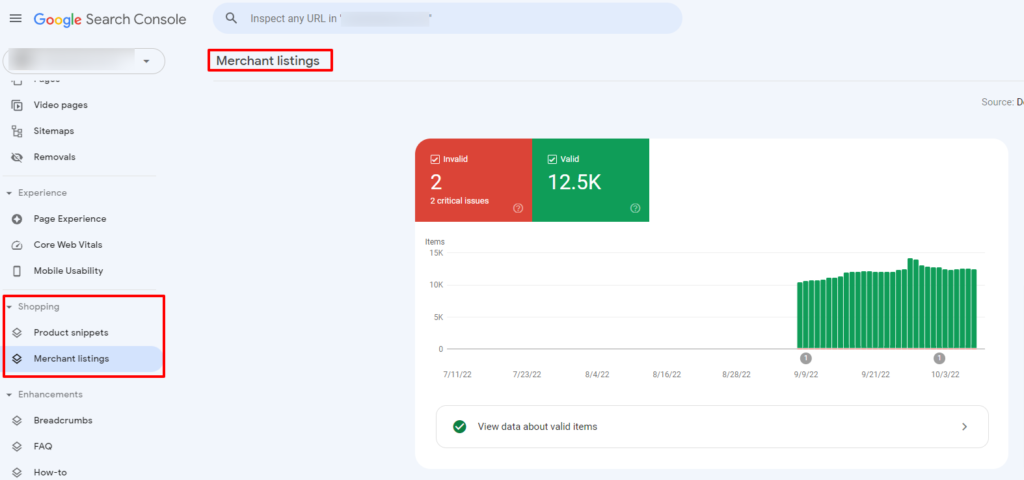Click the Items axis title
This screenshot has height=480, width=1024.
(x=434, y=242)
